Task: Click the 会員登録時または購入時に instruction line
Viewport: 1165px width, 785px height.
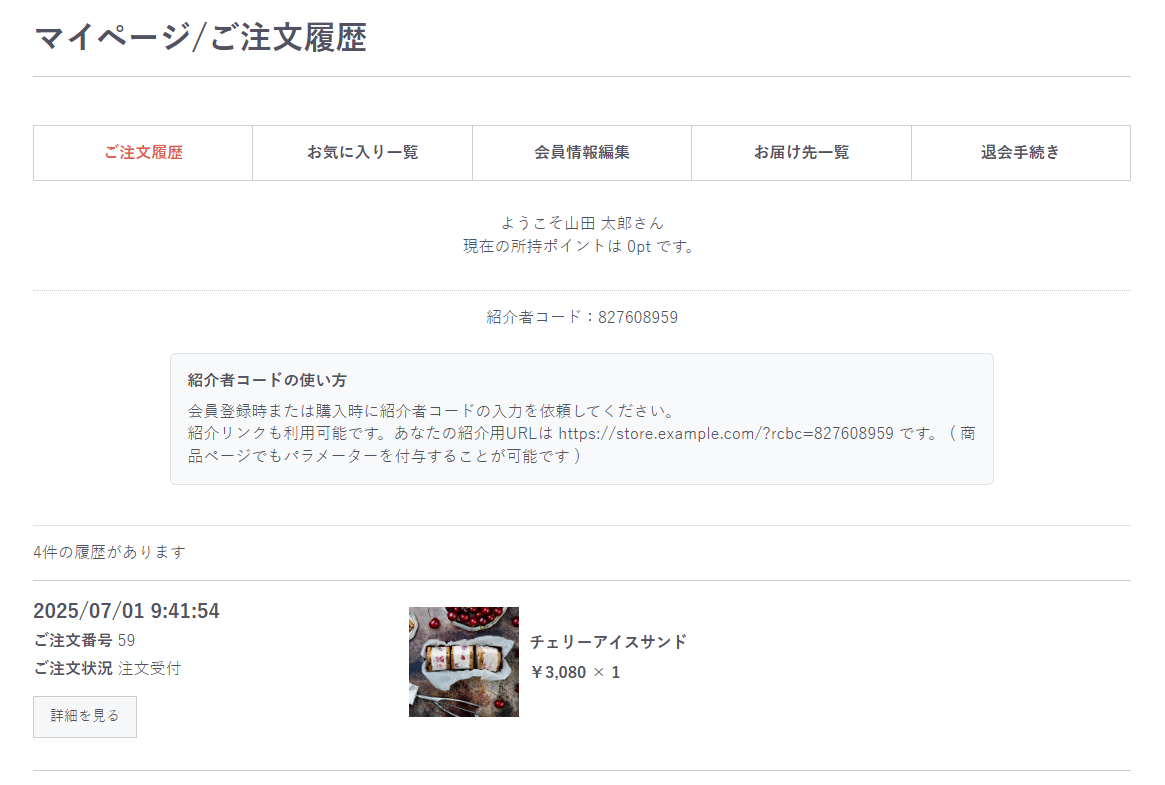Action: click(x=431, y=411)
